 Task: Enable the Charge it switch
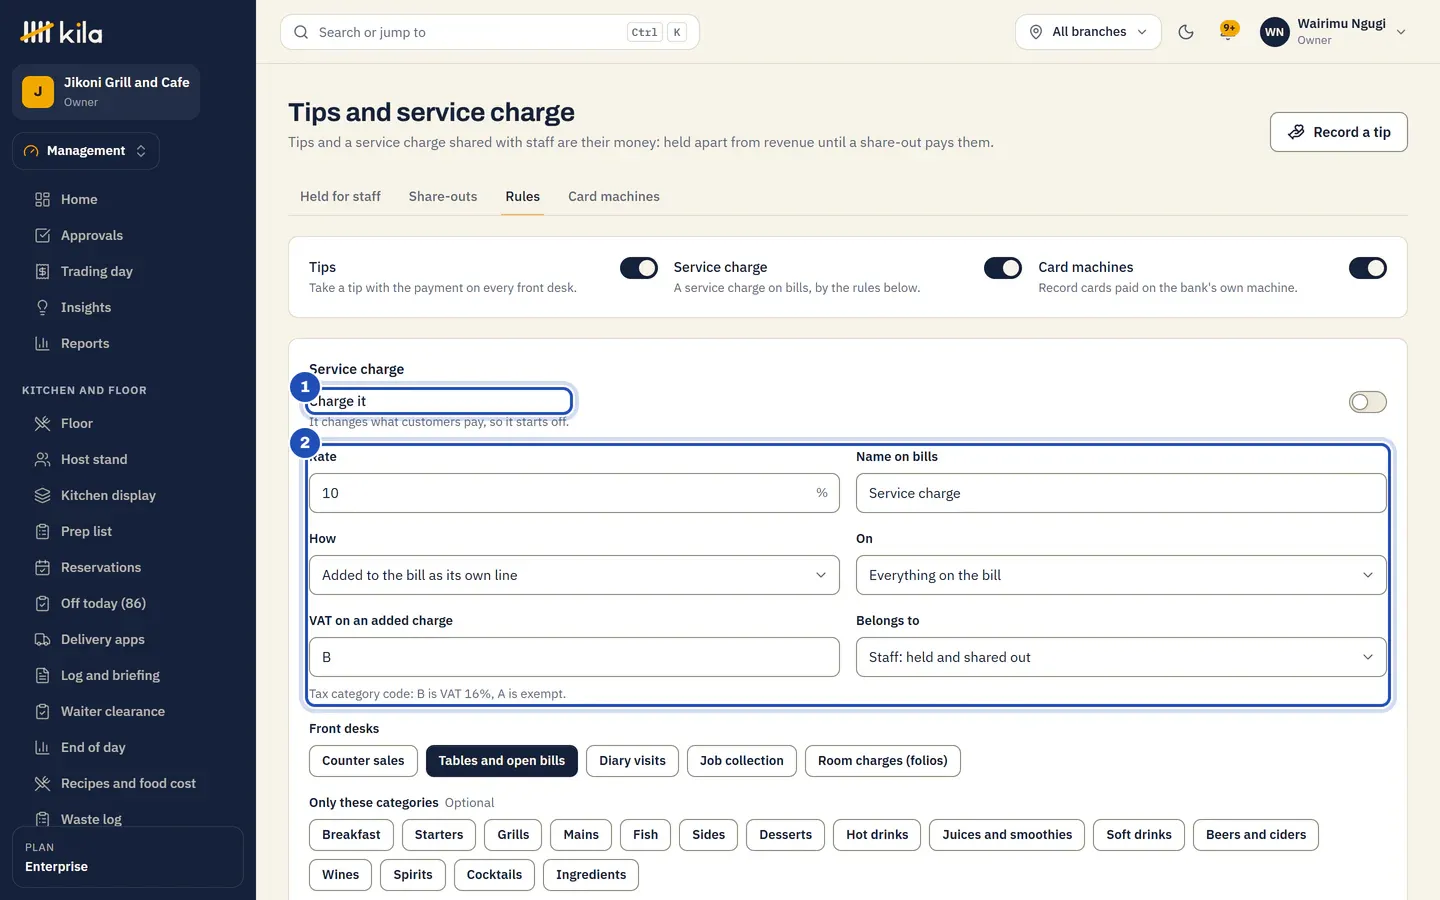(x=1368, y=402)
